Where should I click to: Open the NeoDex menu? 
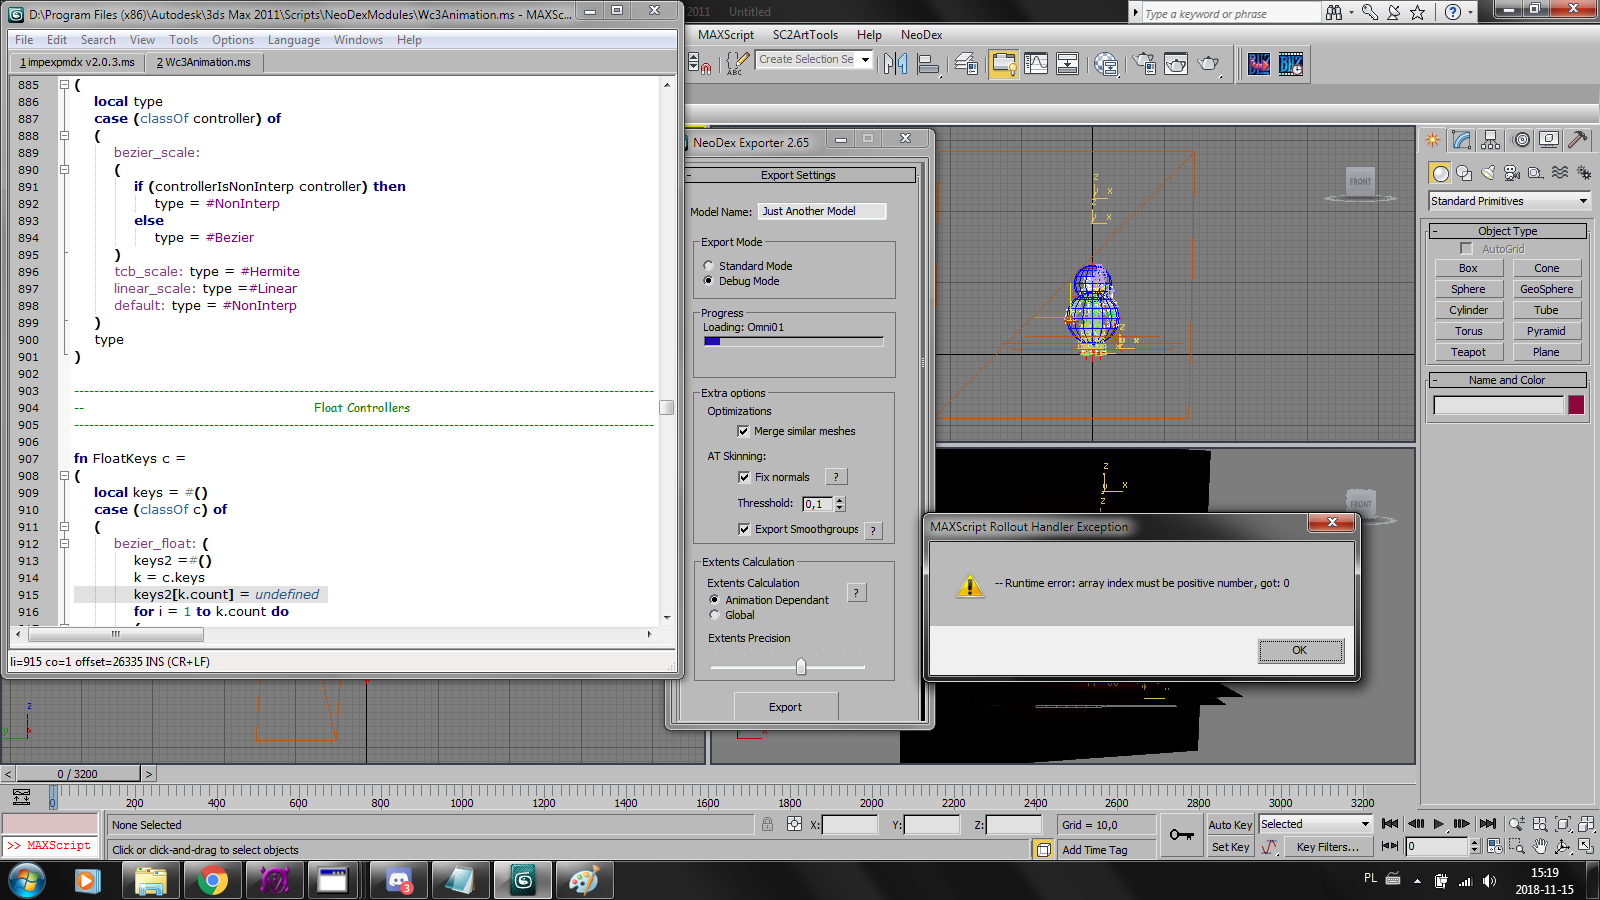click(x=921, y=34)
